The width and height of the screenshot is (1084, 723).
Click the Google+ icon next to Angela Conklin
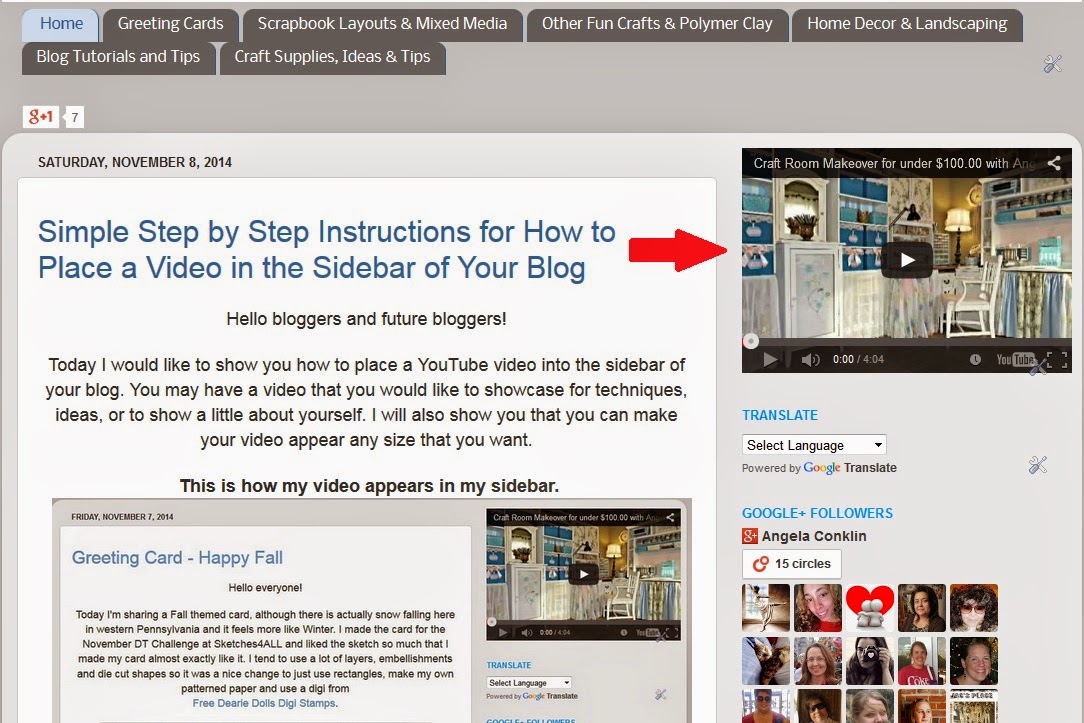click(x=749, y=537)
